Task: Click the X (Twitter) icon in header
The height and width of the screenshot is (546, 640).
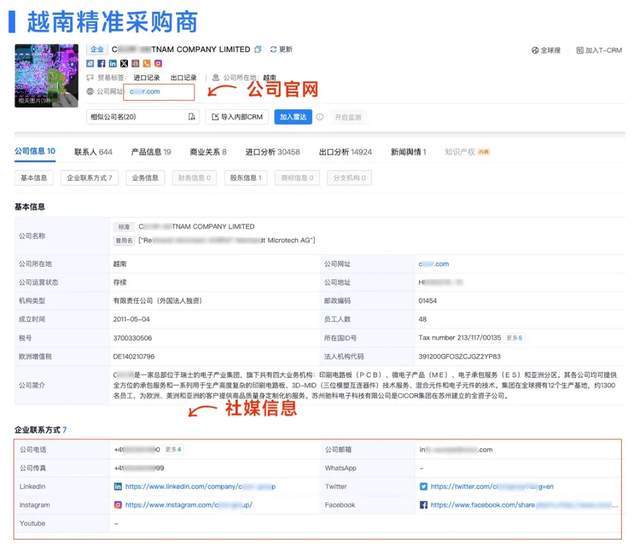Action: click(x=124, y=63)
